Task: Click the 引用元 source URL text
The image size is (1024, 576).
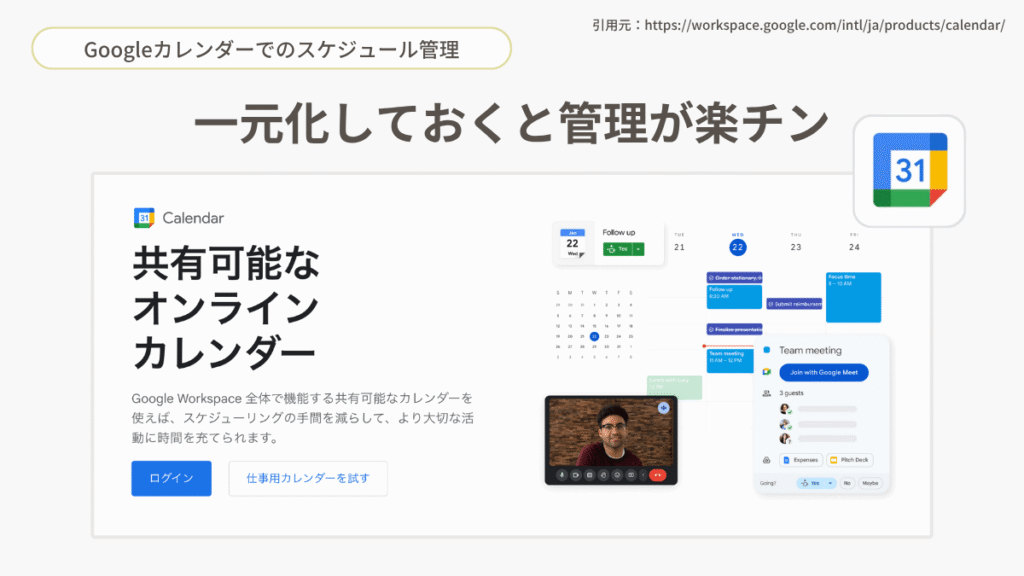Action: (798, 25)
